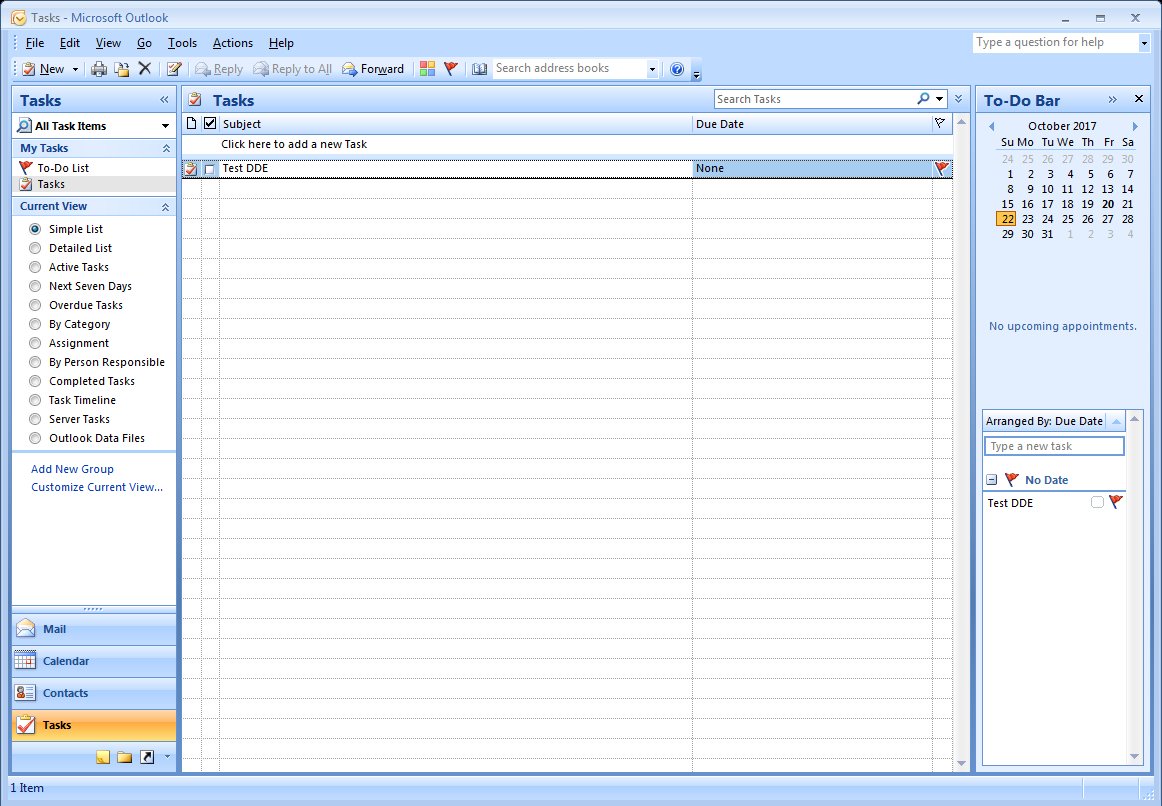Select the Simple List view
Screen dimensions: 1162x806
point(35,229)
